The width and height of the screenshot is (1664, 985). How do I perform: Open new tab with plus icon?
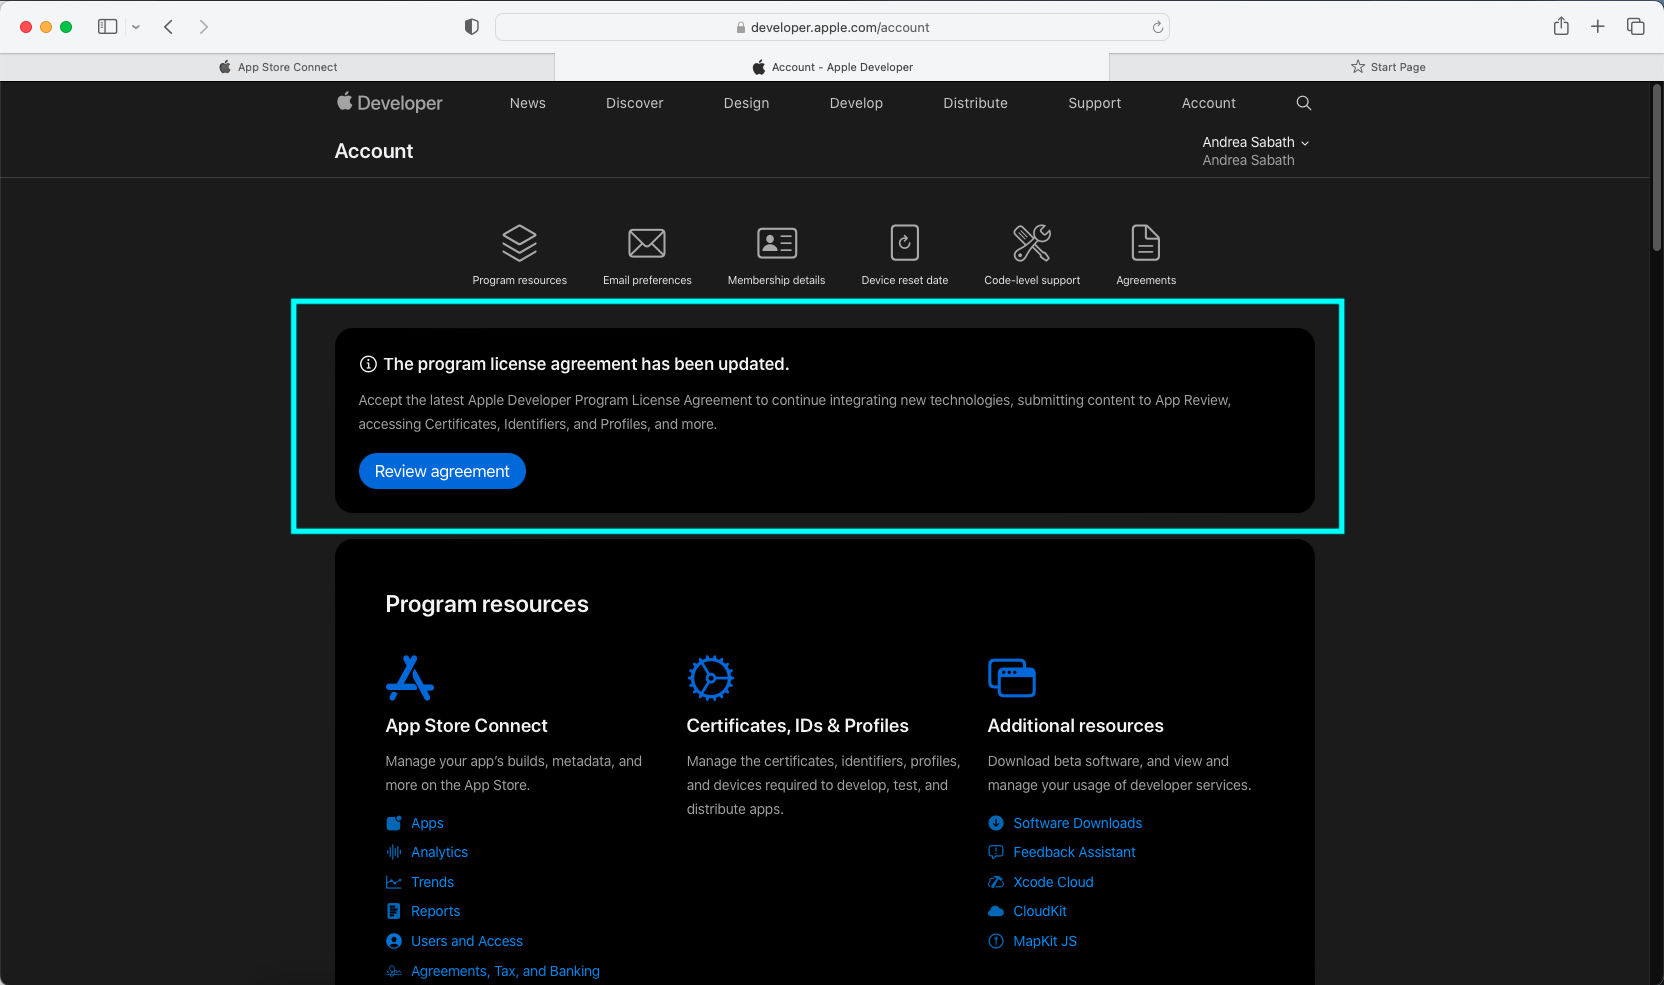(1598, 27)
